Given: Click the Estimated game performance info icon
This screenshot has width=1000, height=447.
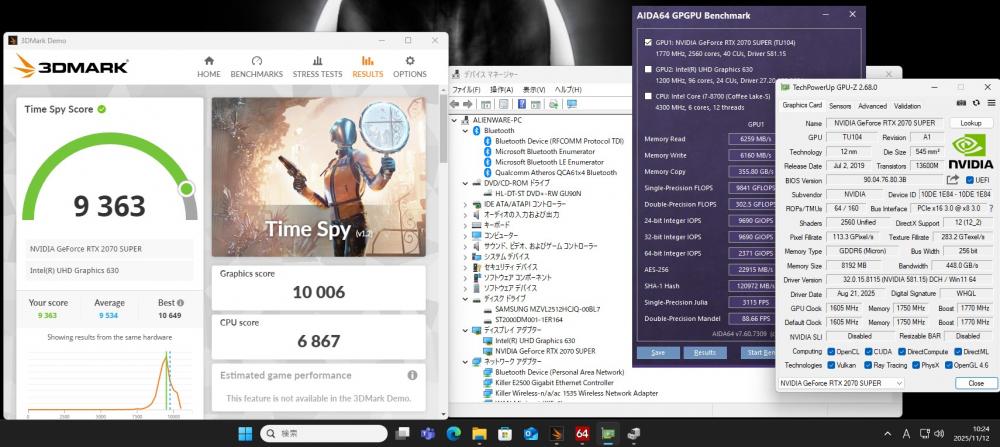Looking at the screenshot, I should pyautogui.click(x=413, y=375).
